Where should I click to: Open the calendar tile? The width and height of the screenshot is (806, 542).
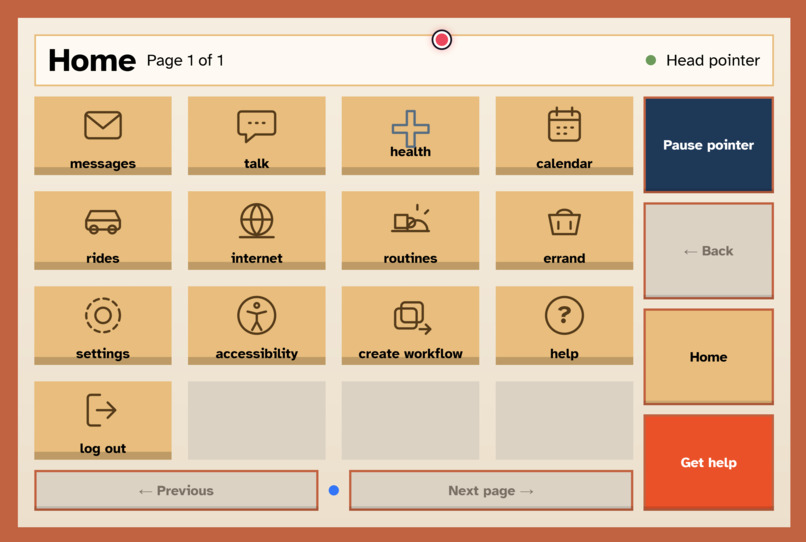point(564,136)
